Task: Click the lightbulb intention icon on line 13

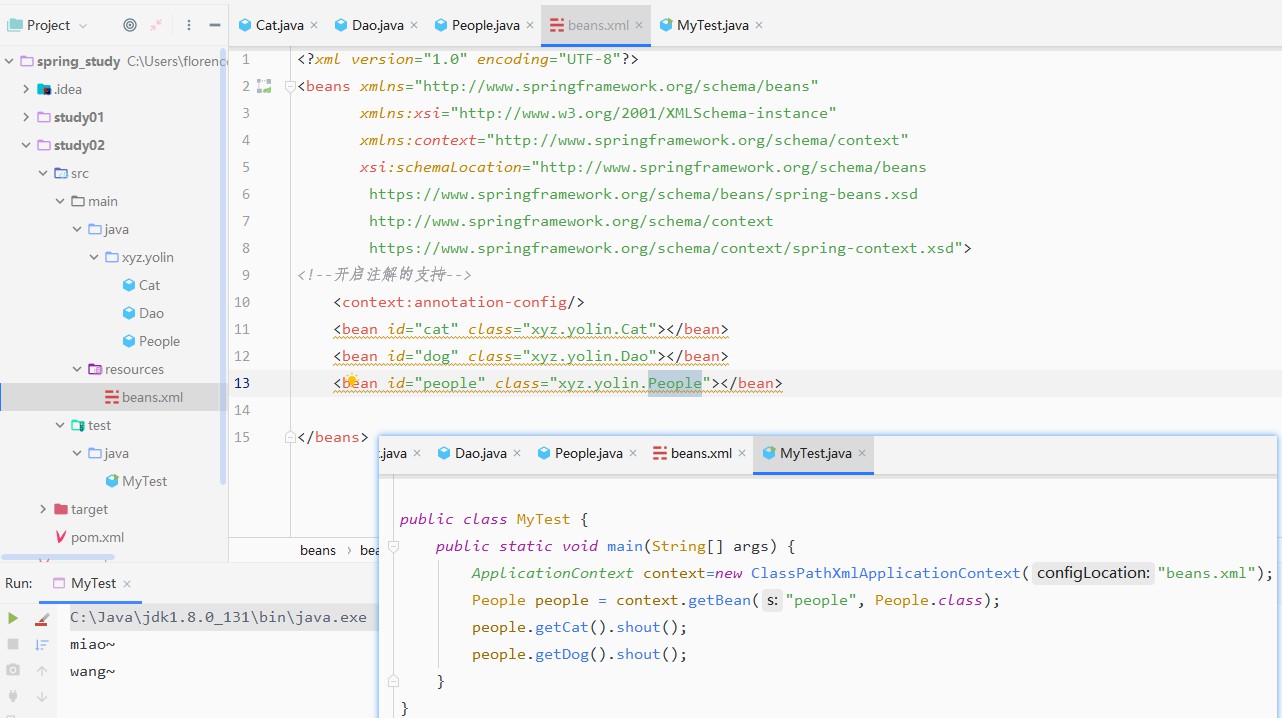Action: coord(351,381)
